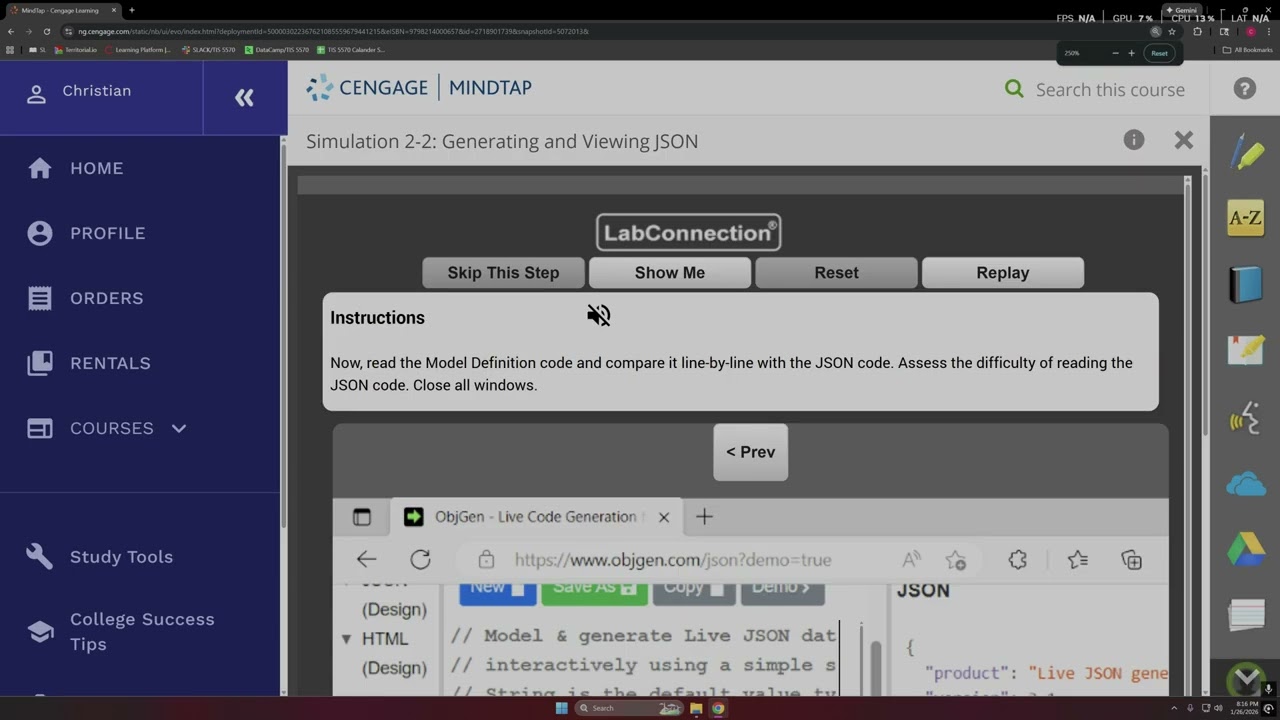The image size is (1280, 720).
Task: Close the ObjGen tab
Action: click(664, 517)
